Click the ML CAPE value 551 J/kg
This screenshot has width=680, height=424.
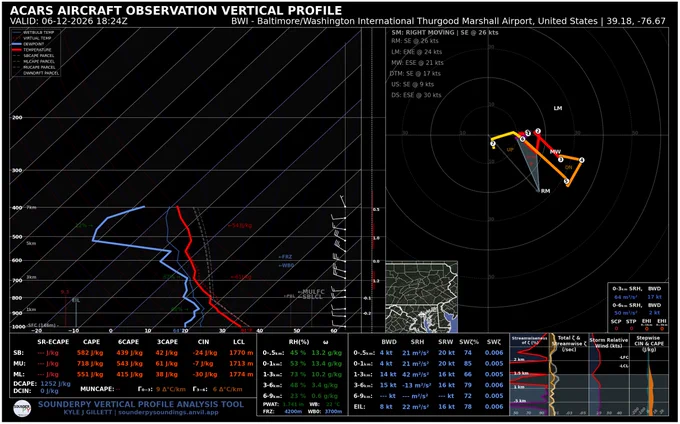(91, 375)
